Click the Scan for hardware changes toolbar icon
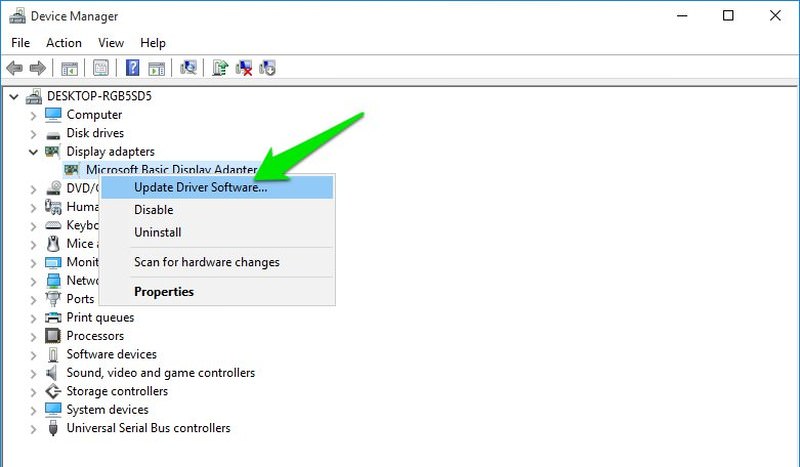 (x=188, y=67)
